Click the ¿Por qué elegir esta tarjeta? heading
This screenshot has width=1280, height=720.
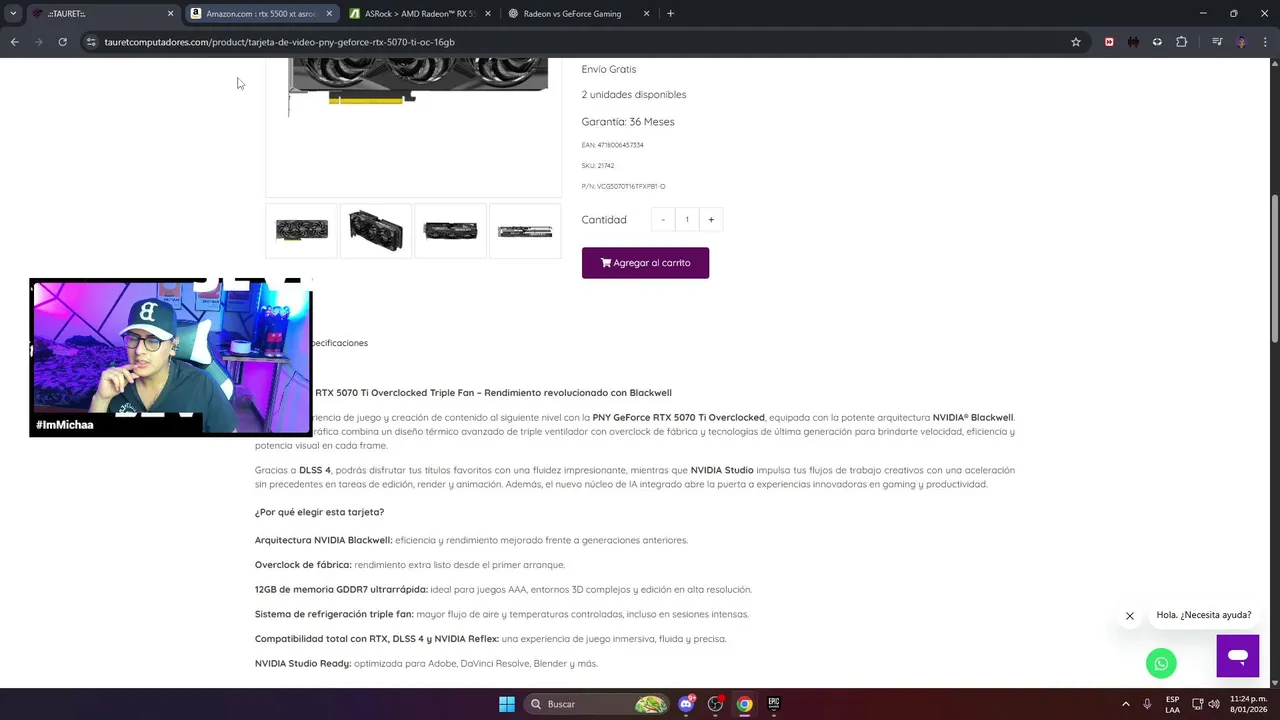pyautogui.click(x=319, y=512)
